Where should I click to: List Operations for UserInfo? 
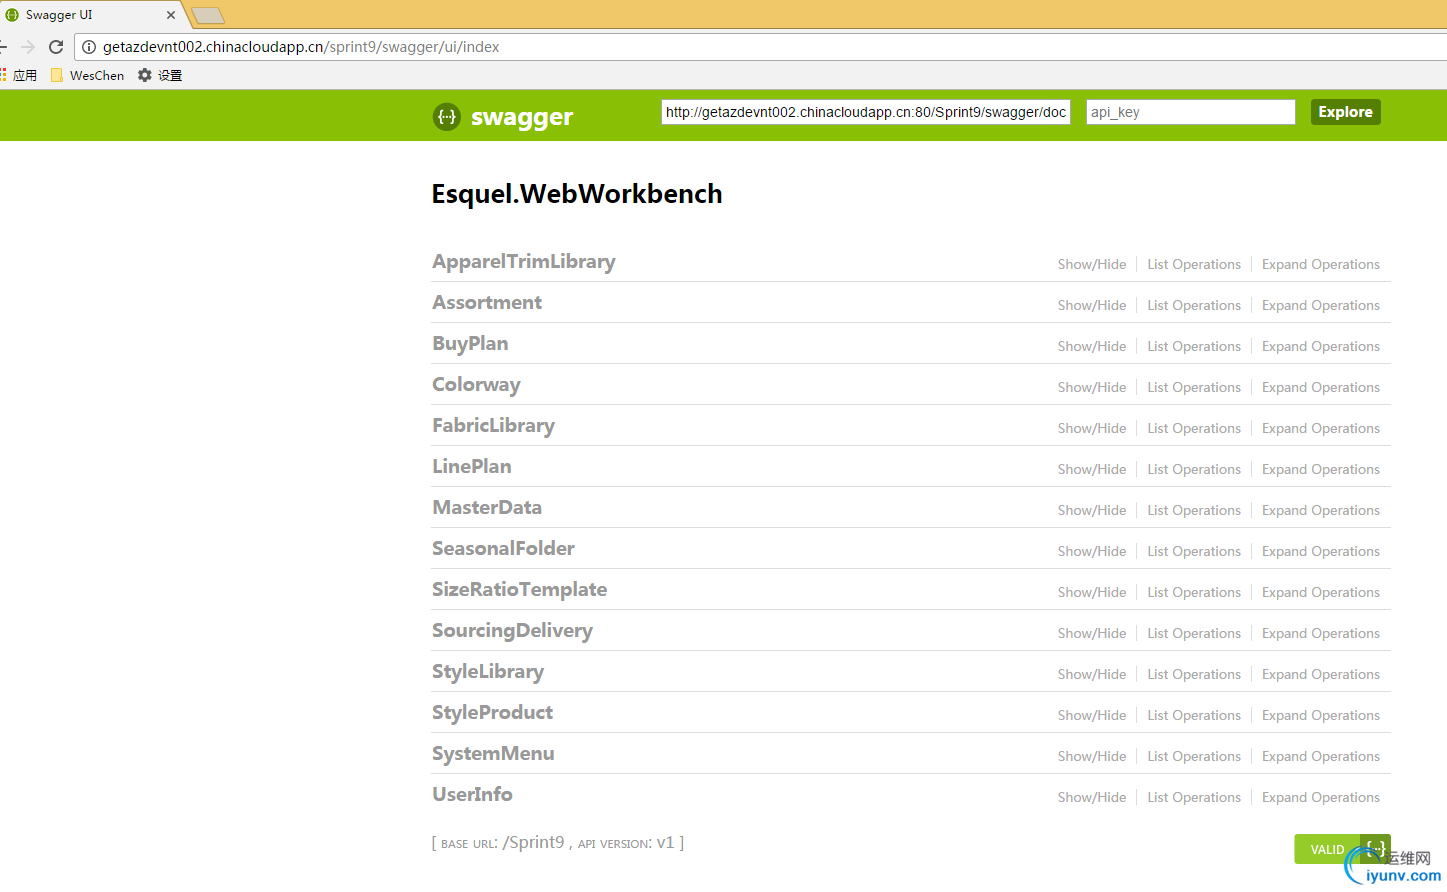[1194, 797]
